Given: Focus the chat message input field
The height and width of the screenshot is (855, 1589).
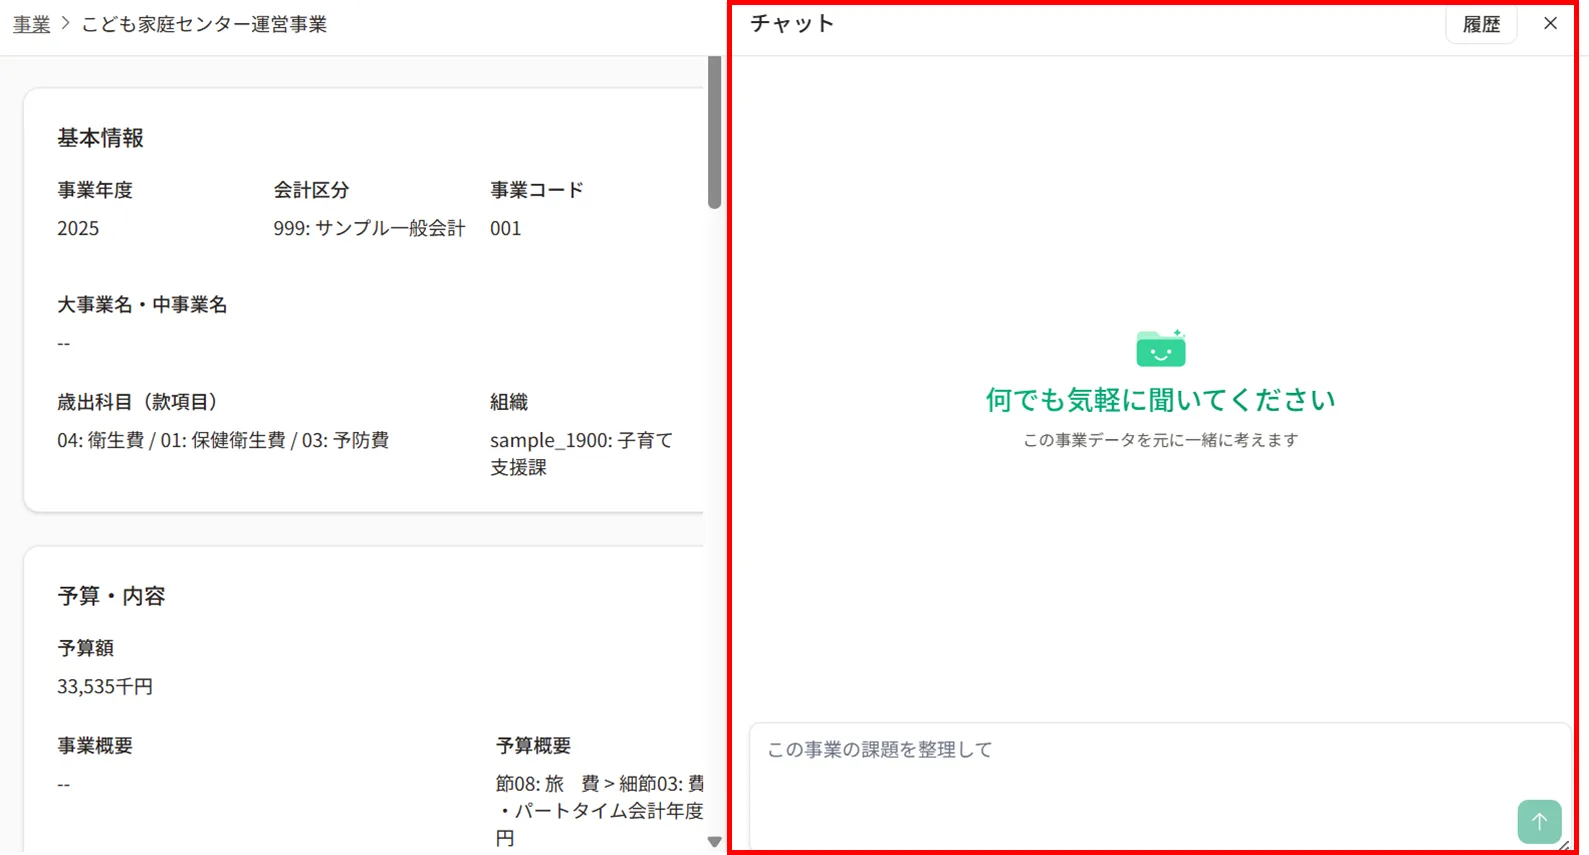Looking at the screenshot, I should 1160,786.
